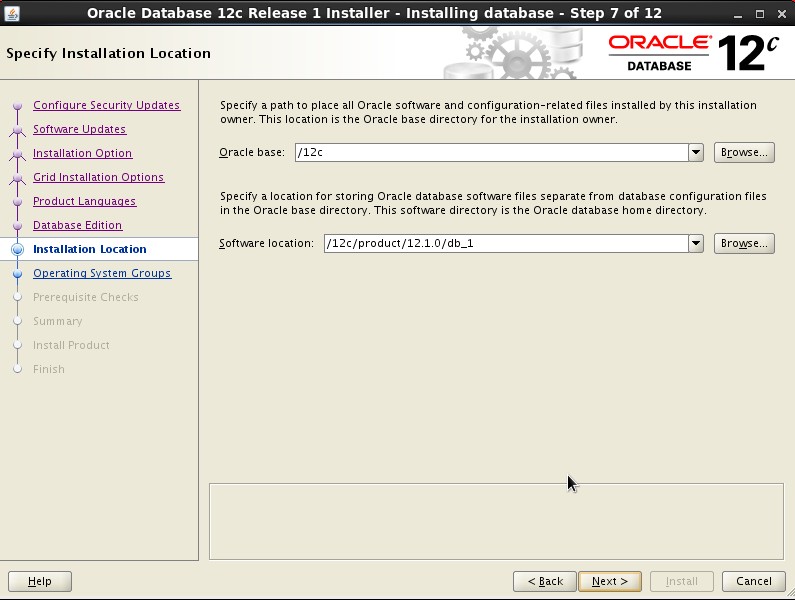
Task: Jump to Grid Installation Options
Action: pyautogui.click(x=98, y=177)
